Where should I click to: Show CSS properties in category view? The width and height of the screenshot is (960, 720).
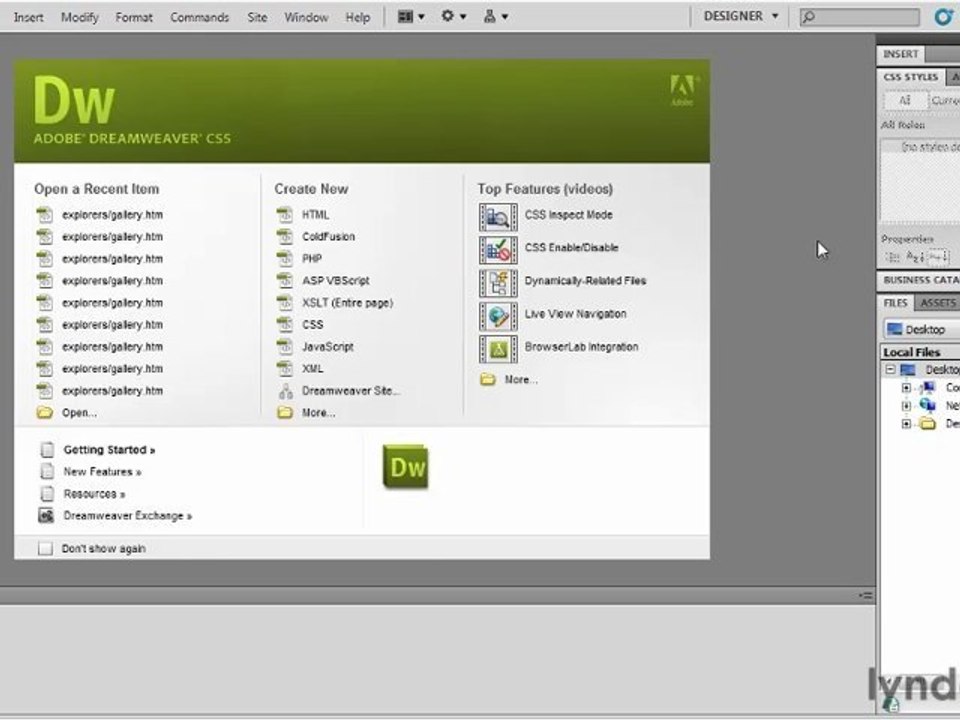click(x=893, y=257)
